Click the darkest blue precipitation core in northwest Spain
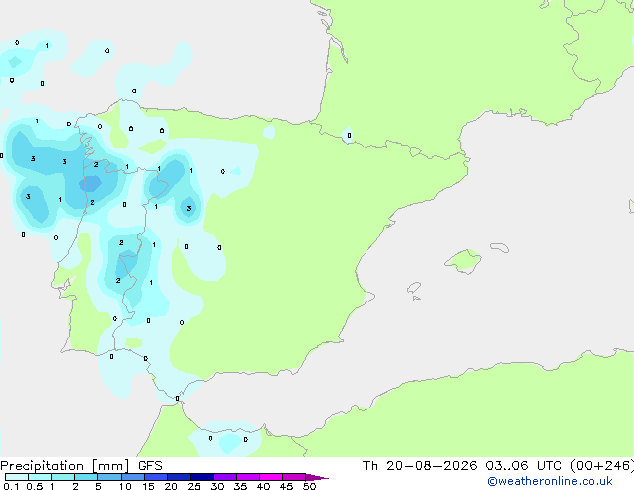 coord(90,184)
